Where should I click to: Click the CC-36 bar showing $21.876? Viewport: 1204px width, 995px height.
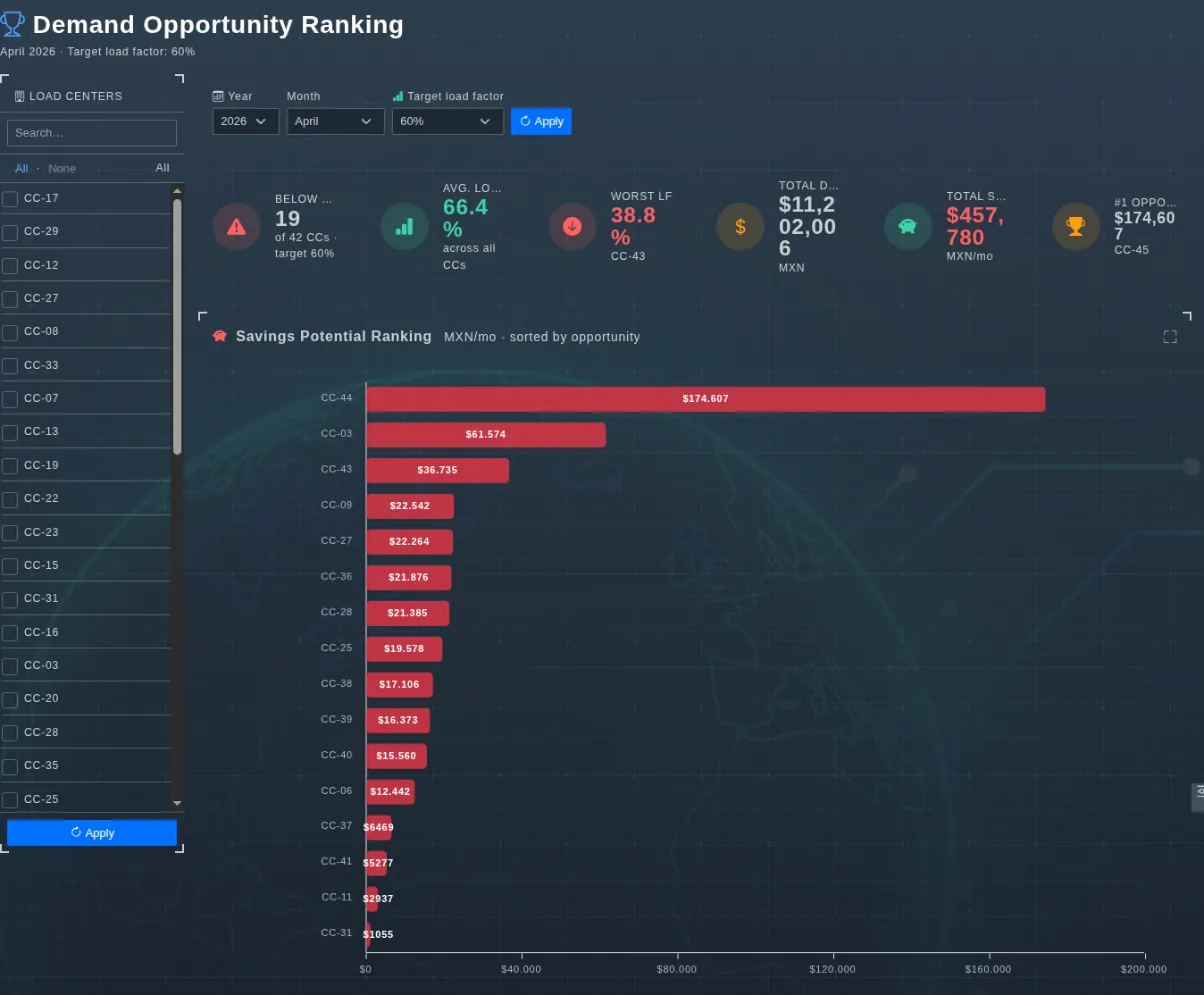tap(408, 578)
